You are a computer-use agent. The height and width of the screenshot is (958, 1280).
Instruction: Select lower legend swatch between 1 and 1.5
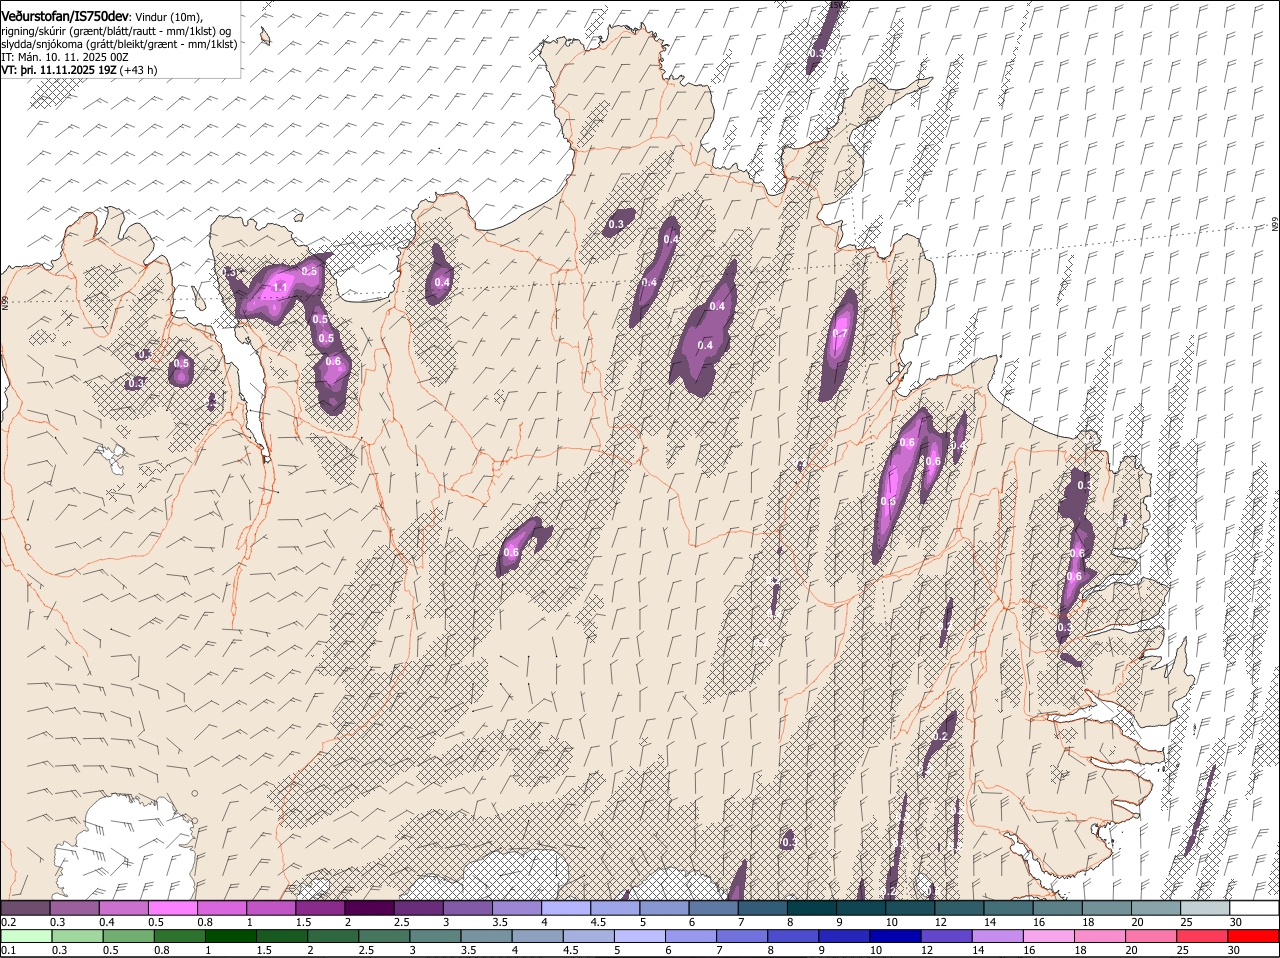pos(230,937)
